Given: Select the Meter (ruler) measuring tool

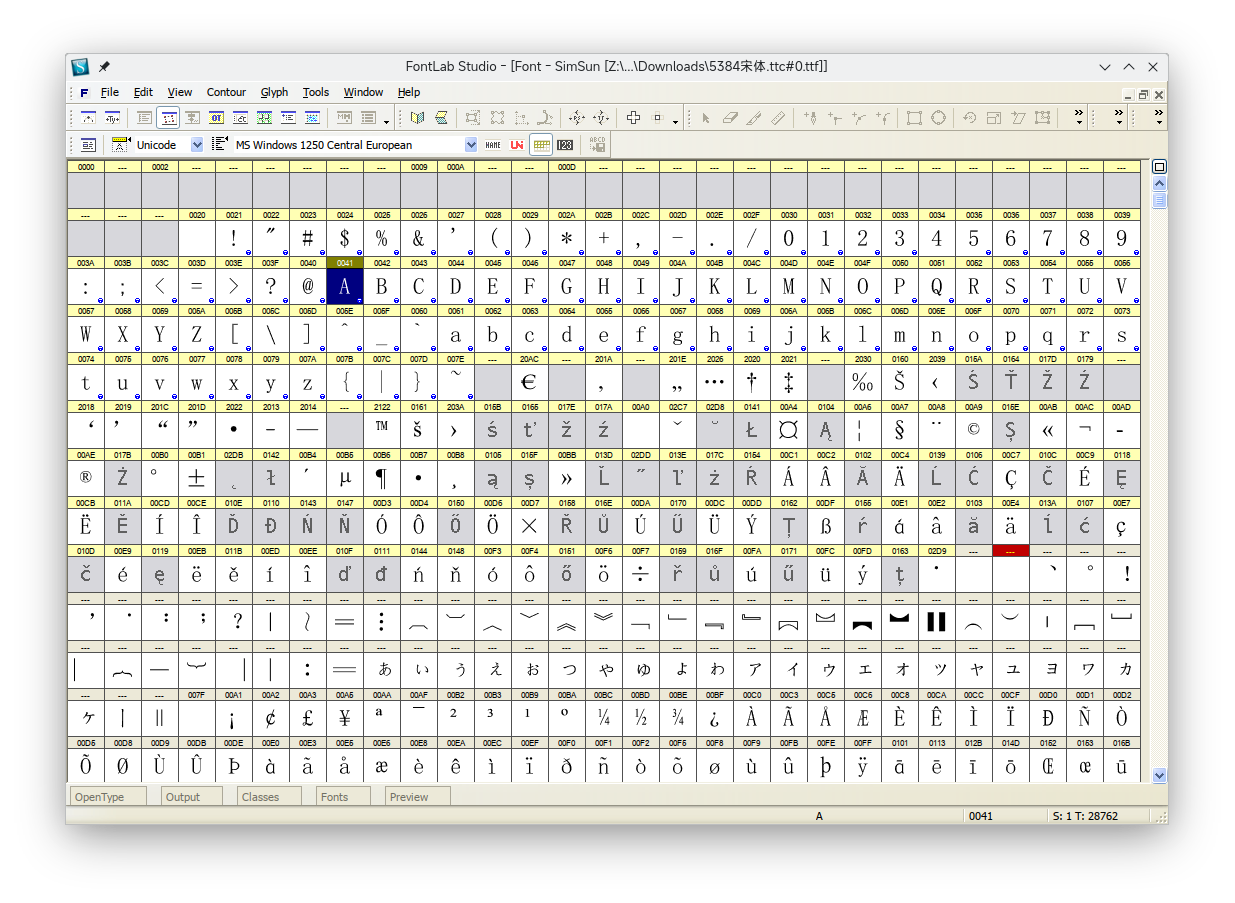Looking at the screenshot, I should pyautogui.click(x=778, y=118).
